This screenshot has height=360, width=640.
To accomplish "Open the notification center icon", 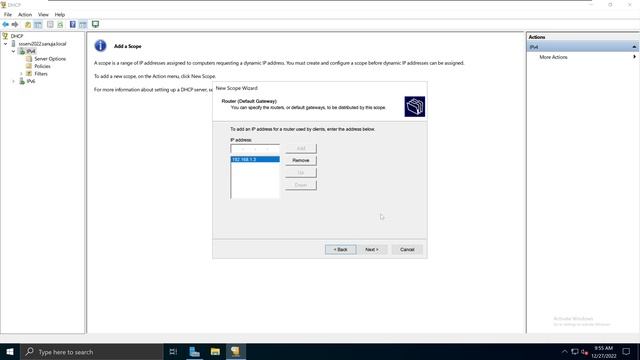I will (626, 351).
